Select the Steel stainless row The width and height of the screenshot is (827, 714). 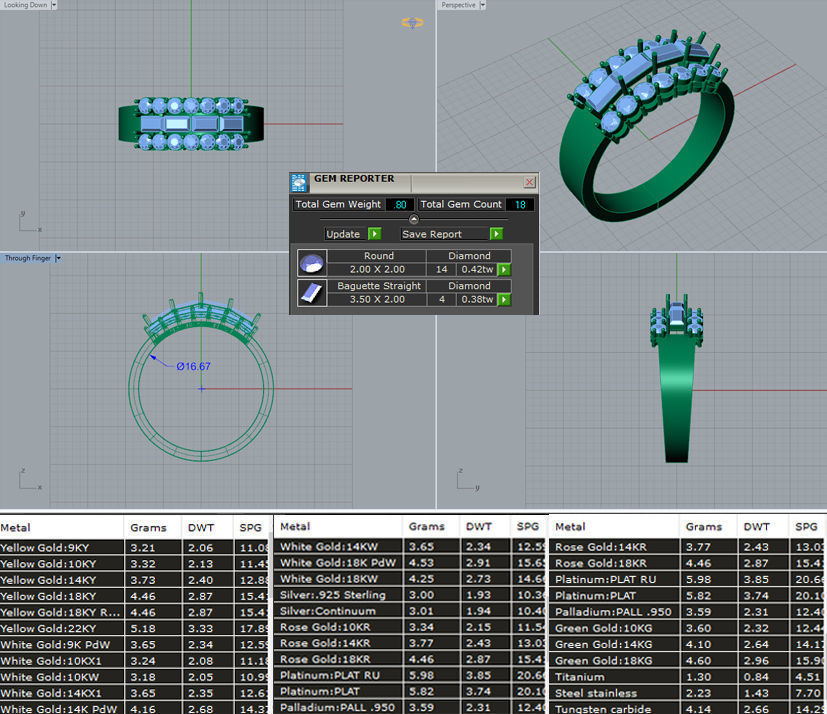(x=688, y=693)
